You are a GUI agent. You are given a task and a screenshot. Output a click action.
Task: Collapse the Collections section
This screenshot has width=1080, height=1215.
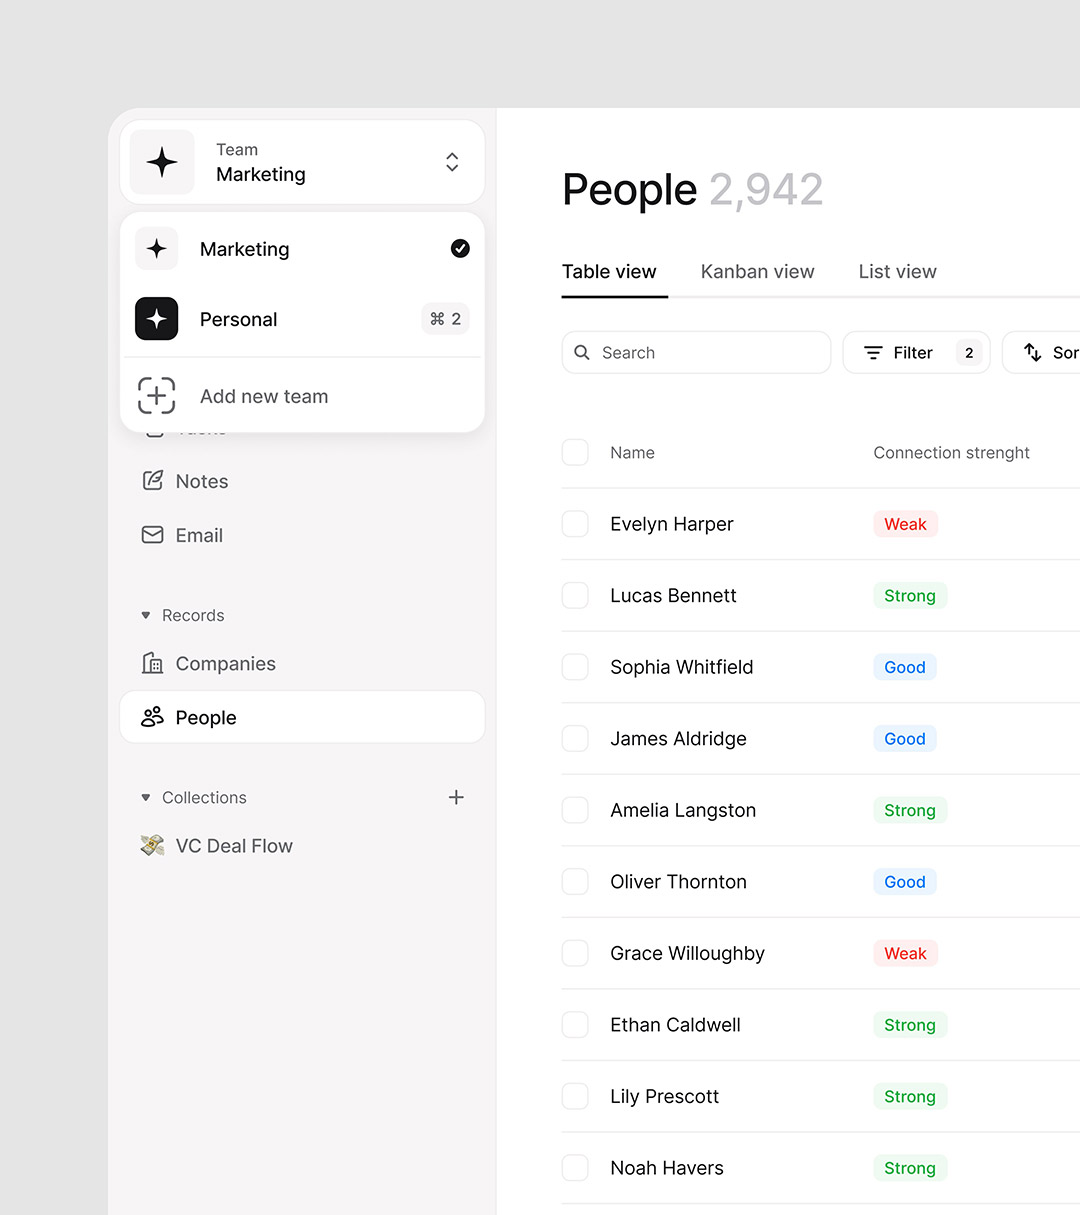(146, 797)
